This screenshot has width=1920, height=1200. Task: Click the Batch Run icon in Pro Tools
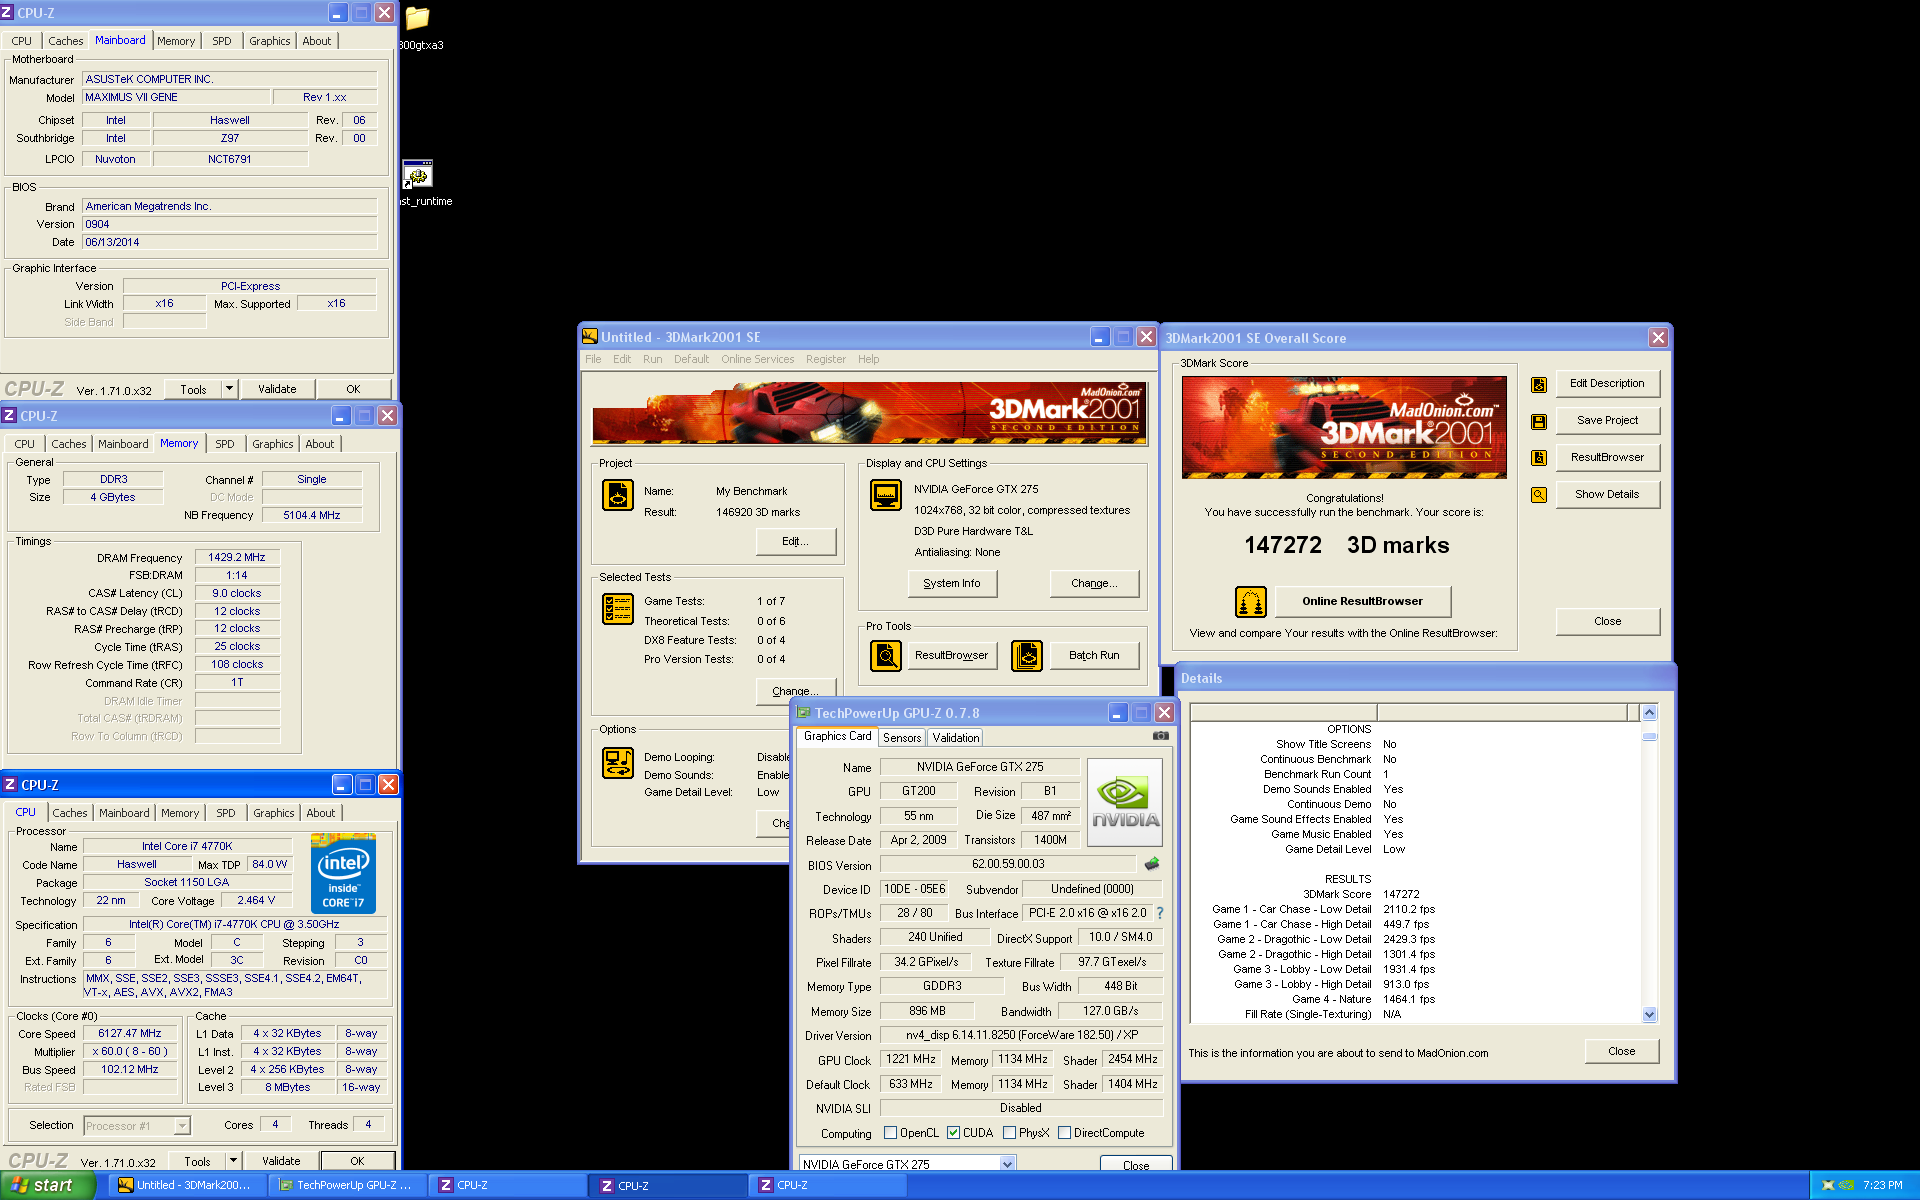click(x=1027, y=655)
